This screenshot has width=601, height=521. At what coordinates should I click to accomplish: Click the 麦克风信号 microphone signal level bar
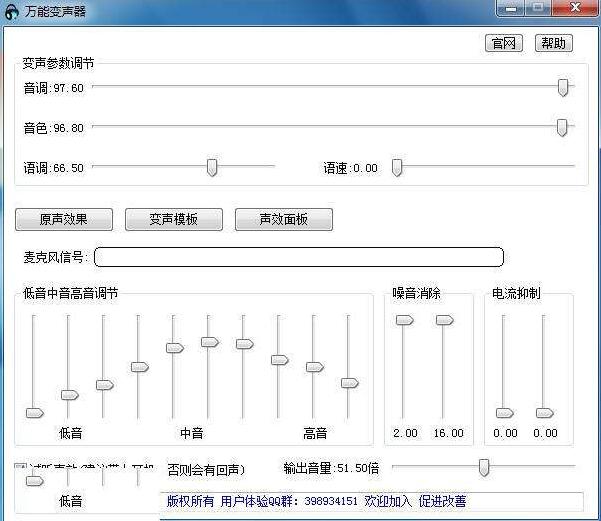299,257
